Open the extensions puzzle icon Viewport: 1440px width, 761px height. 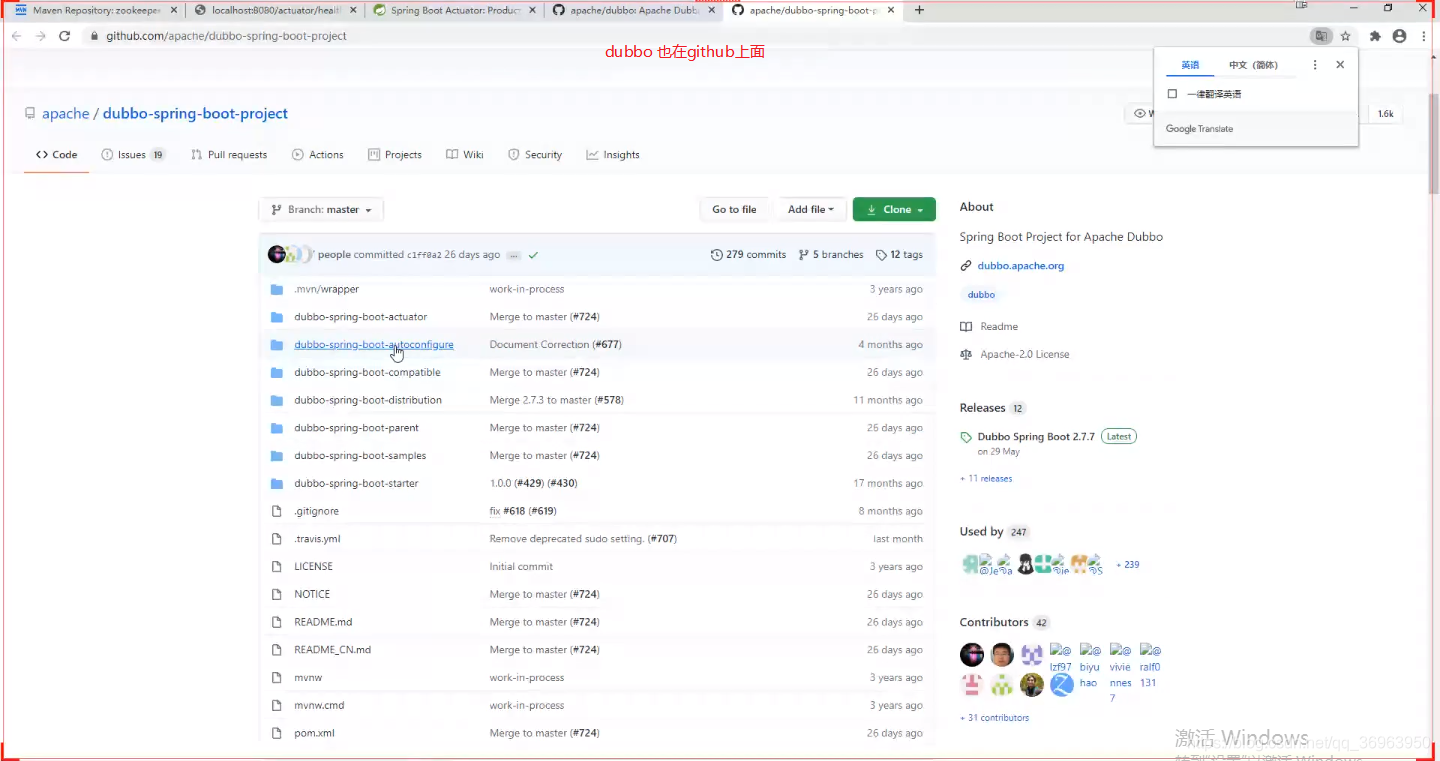(1375, 36)
